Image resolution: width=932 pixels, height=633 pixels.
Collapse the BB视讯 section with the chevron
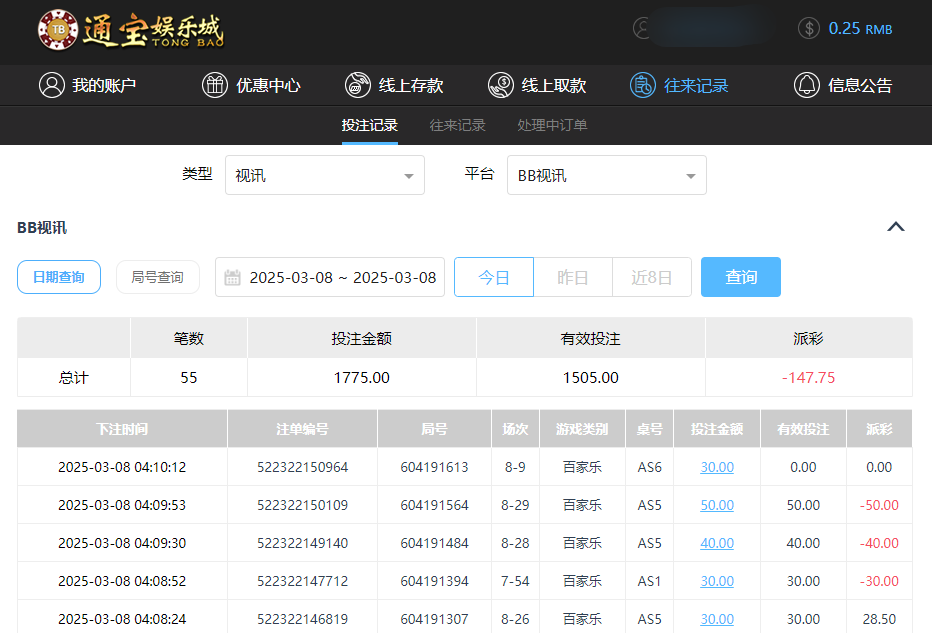point(895,227)
